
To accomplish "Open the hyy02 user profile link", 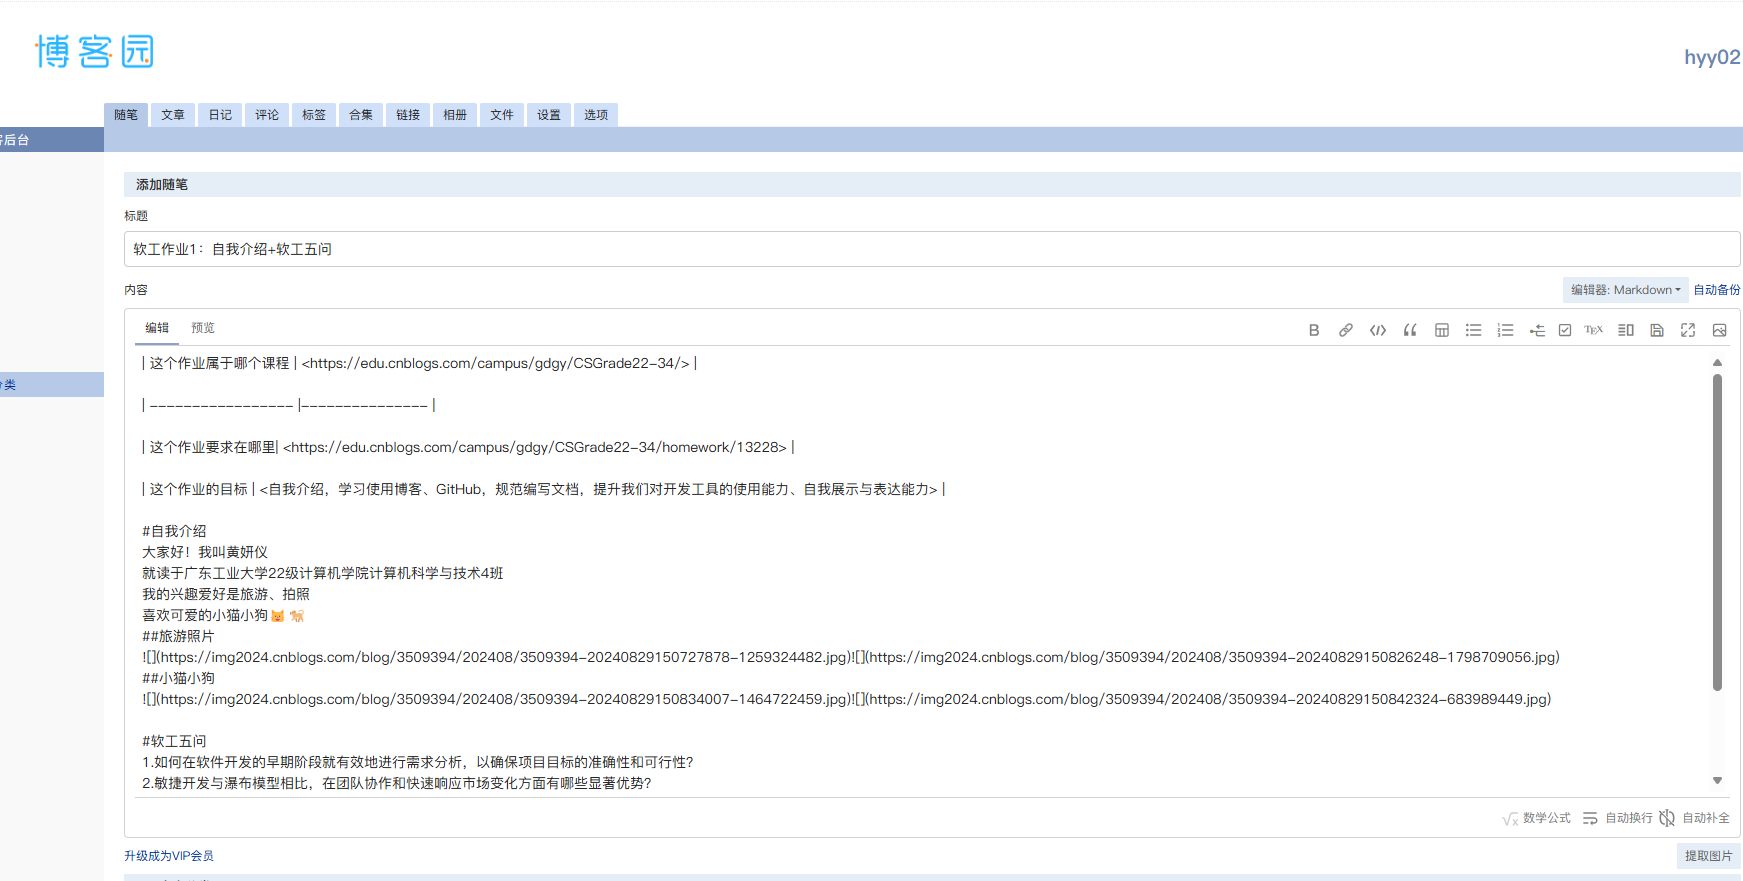I will pyautogui.click(x=1712, y=57).
